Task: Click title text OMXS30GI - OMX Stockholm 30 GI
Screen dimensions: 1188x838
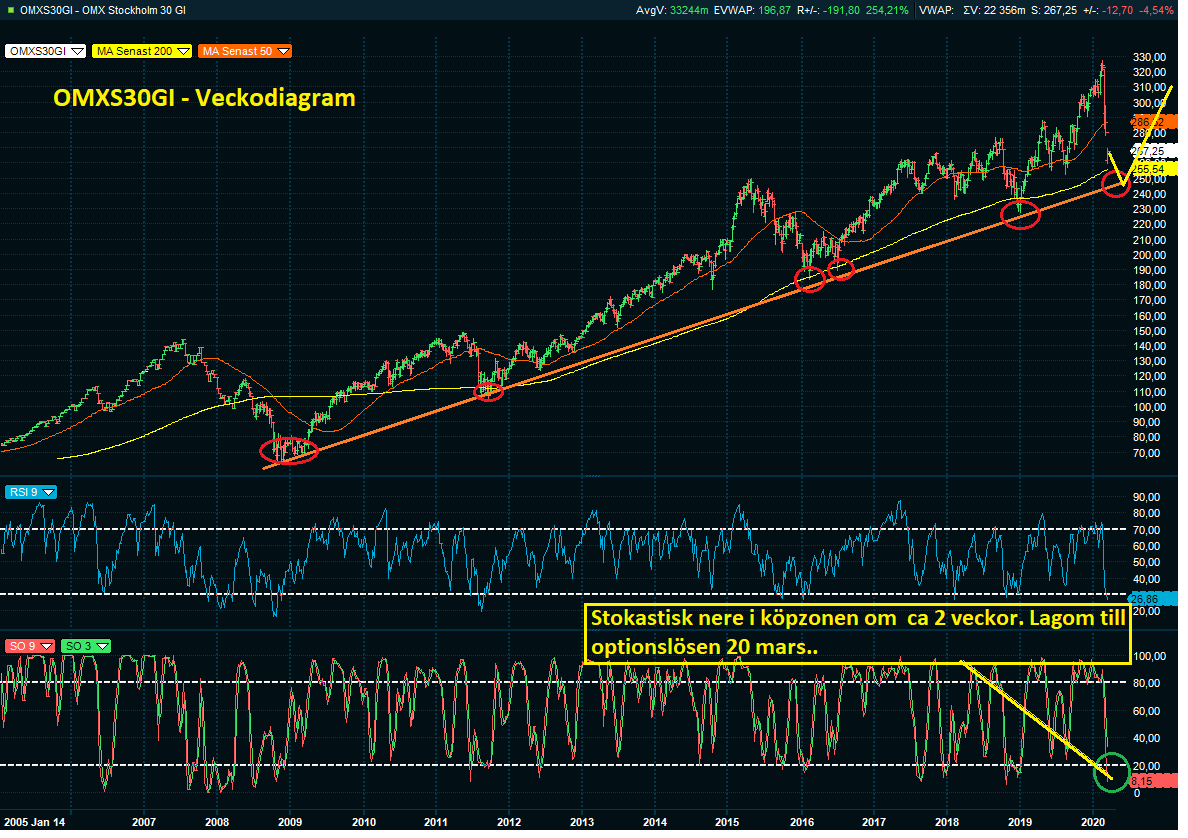Action: [x=102, y=10]
